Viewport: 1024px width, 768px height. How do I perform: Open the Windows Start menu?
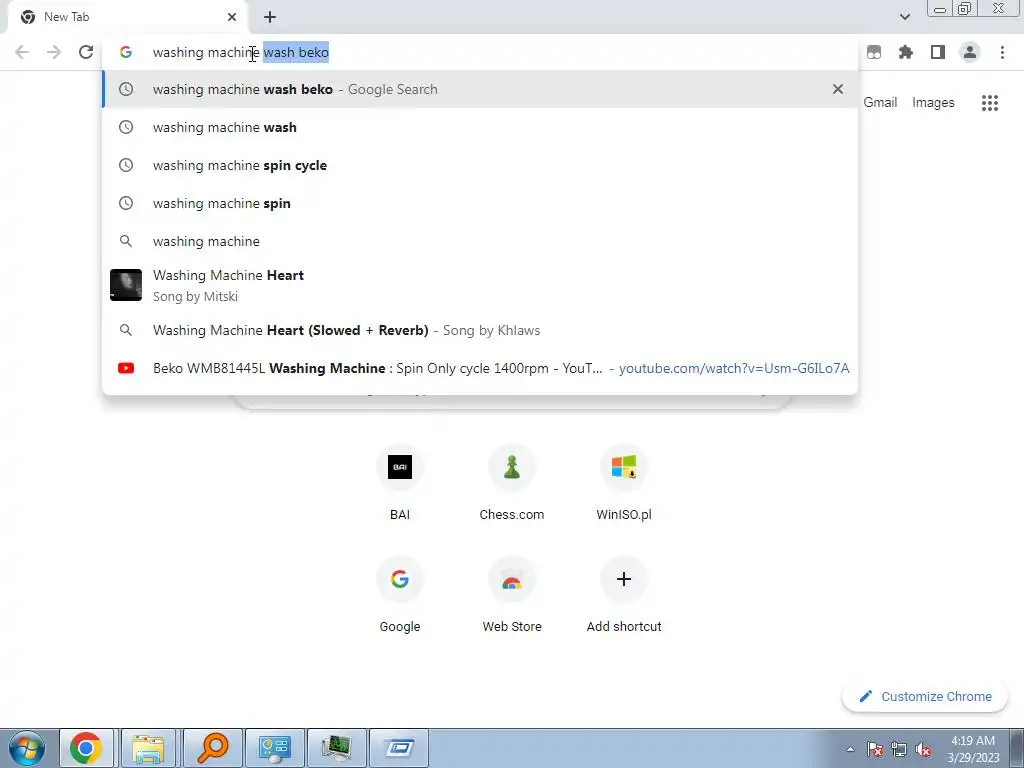point(27,748)
